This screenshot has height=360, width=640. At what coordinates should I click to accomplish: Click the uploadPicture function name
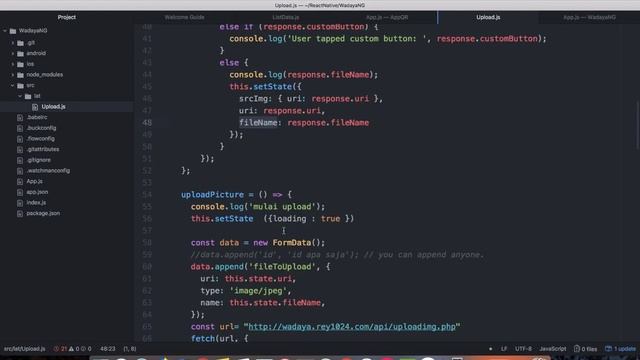[x=212, y=195]
